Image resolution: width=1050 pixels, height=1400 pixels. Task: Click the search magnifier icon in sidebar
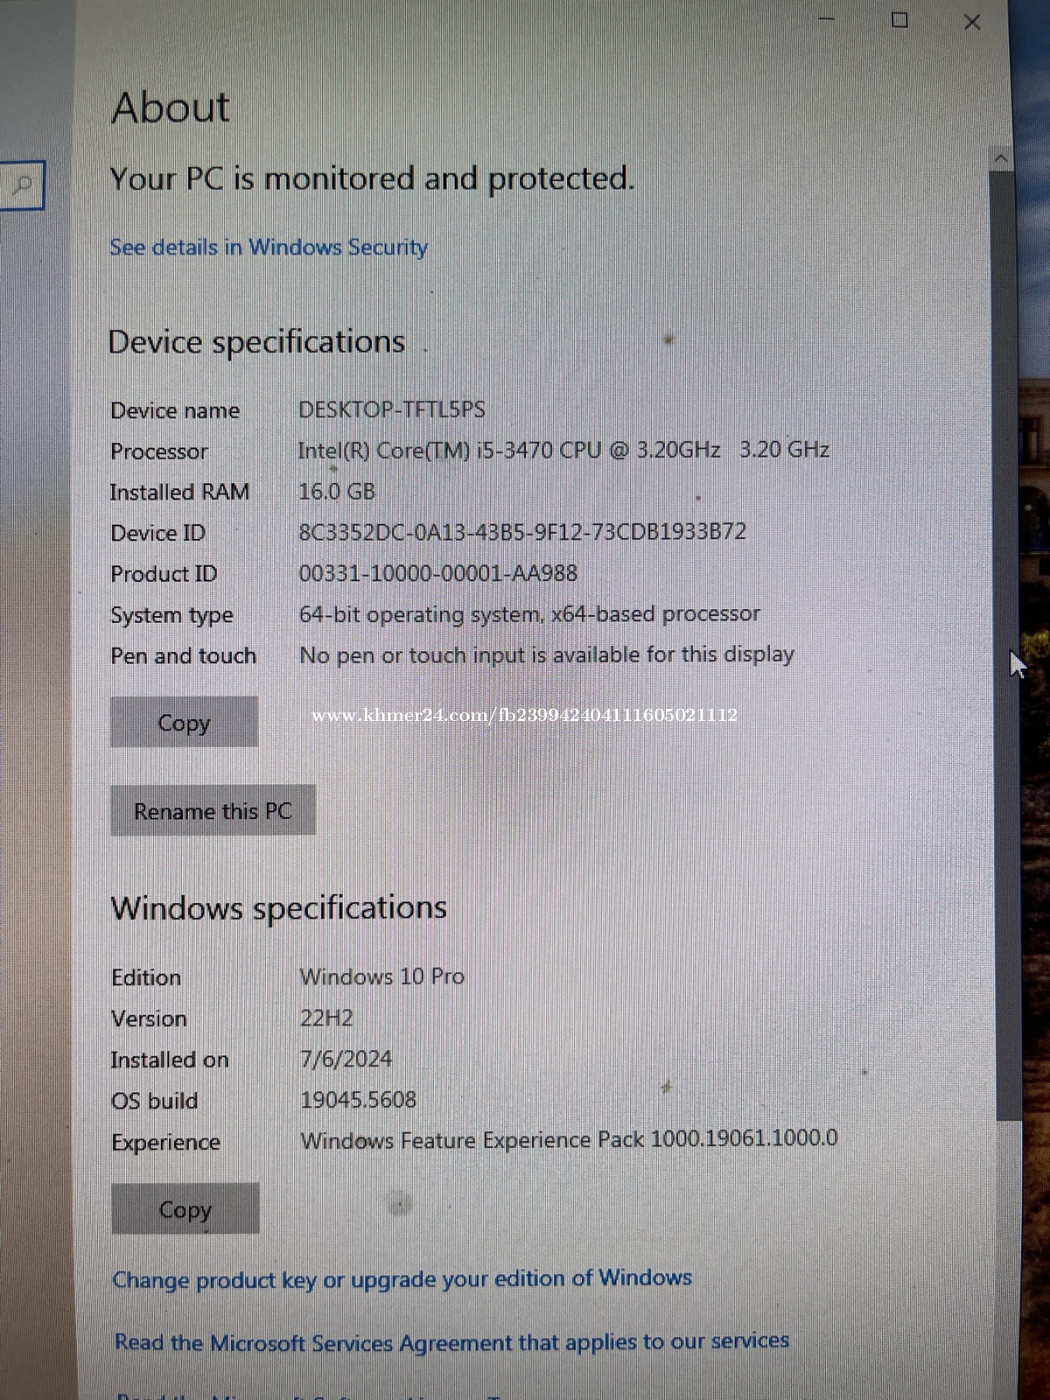[21, 185]
